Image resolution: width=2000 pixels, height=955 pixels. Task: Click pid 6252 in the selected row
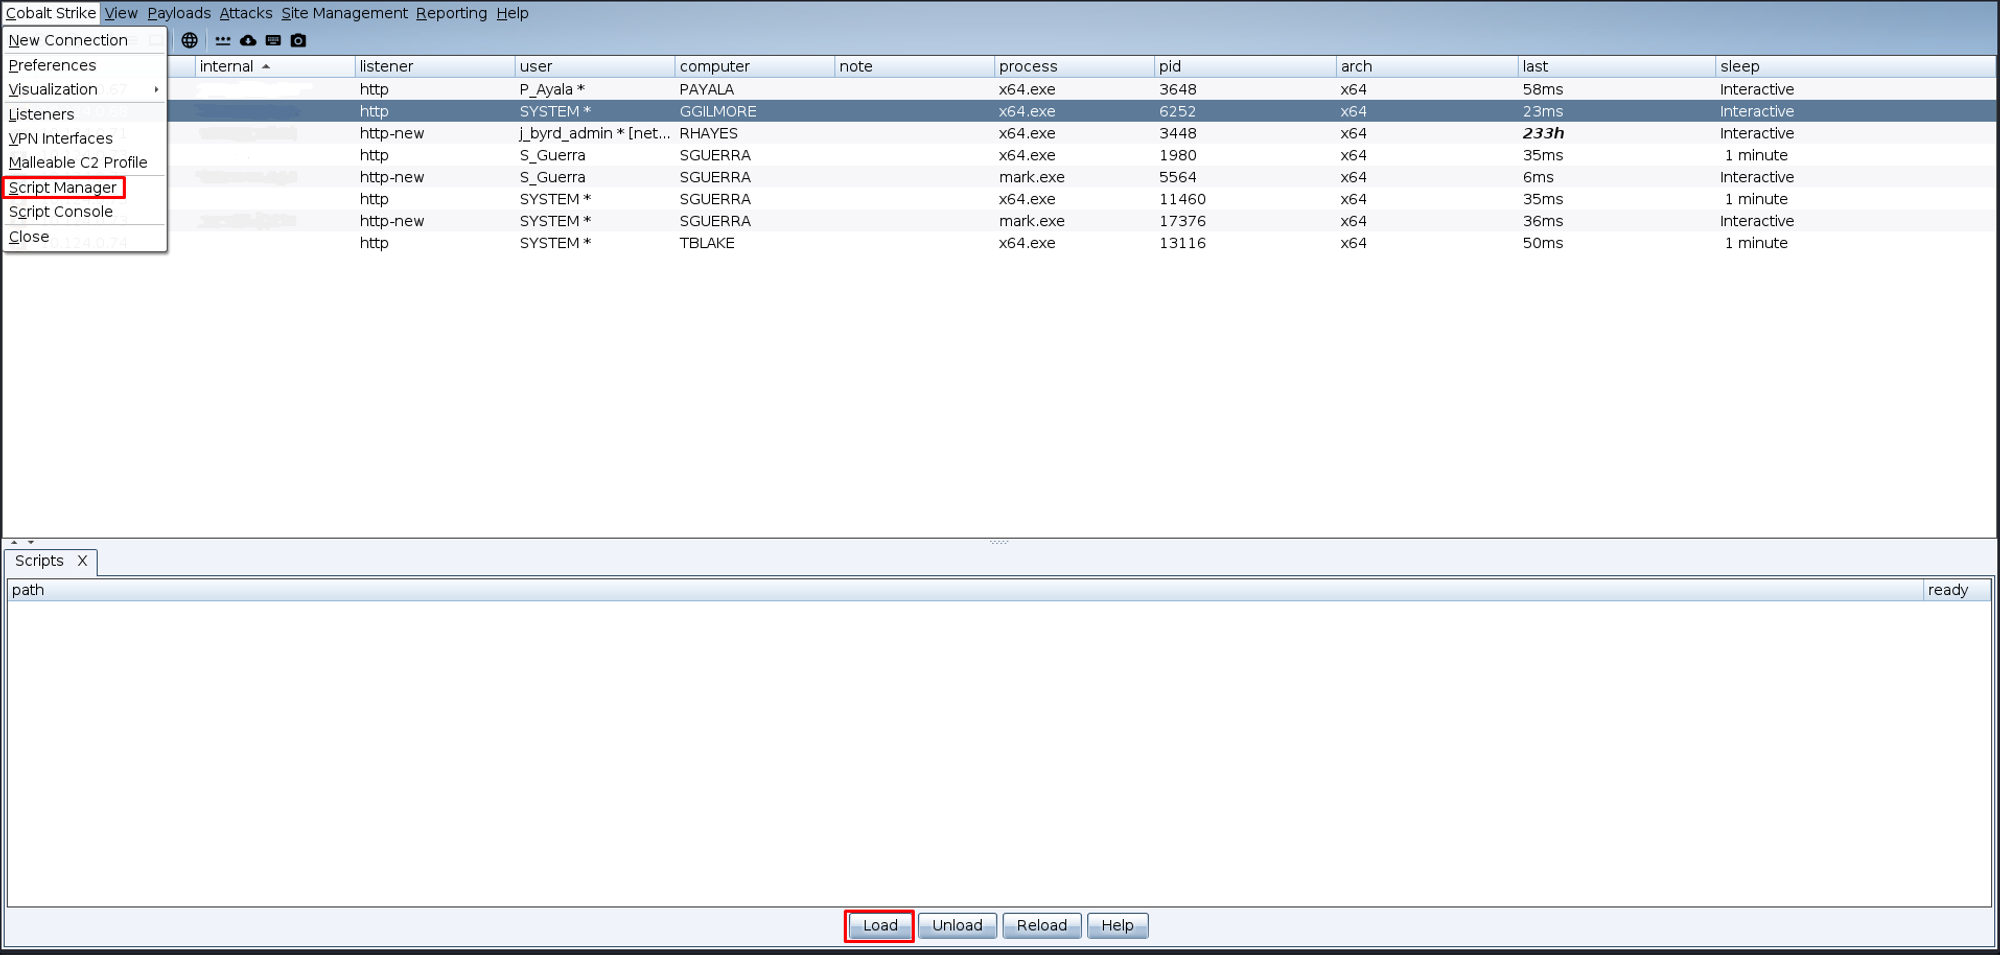pyautogui.click(x=1178, y=111)
